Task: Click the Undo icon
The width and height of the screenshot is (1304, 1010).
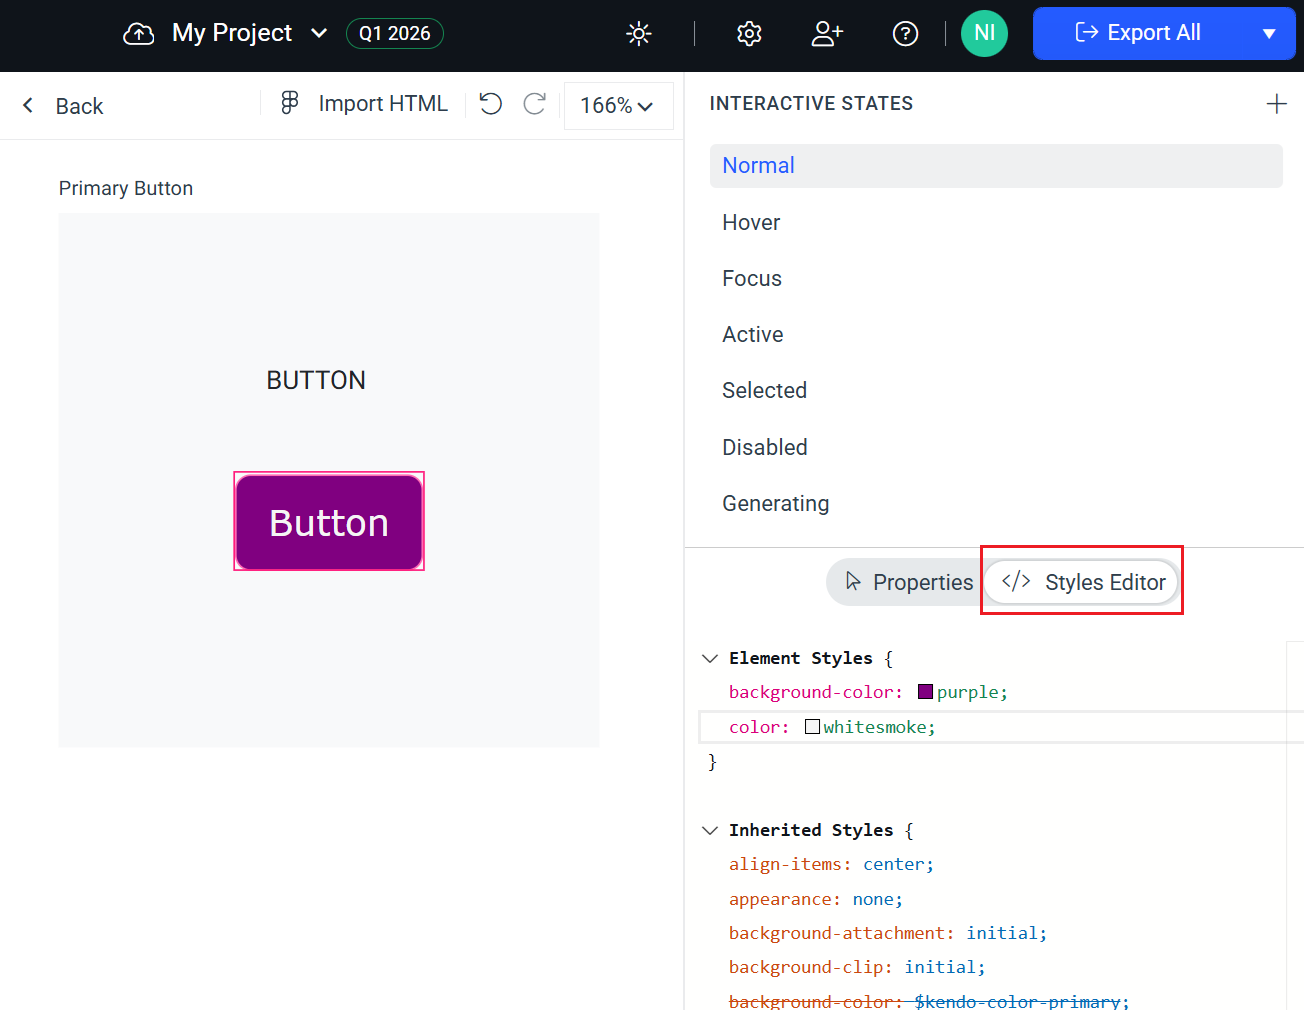Action: coord(490,104)
